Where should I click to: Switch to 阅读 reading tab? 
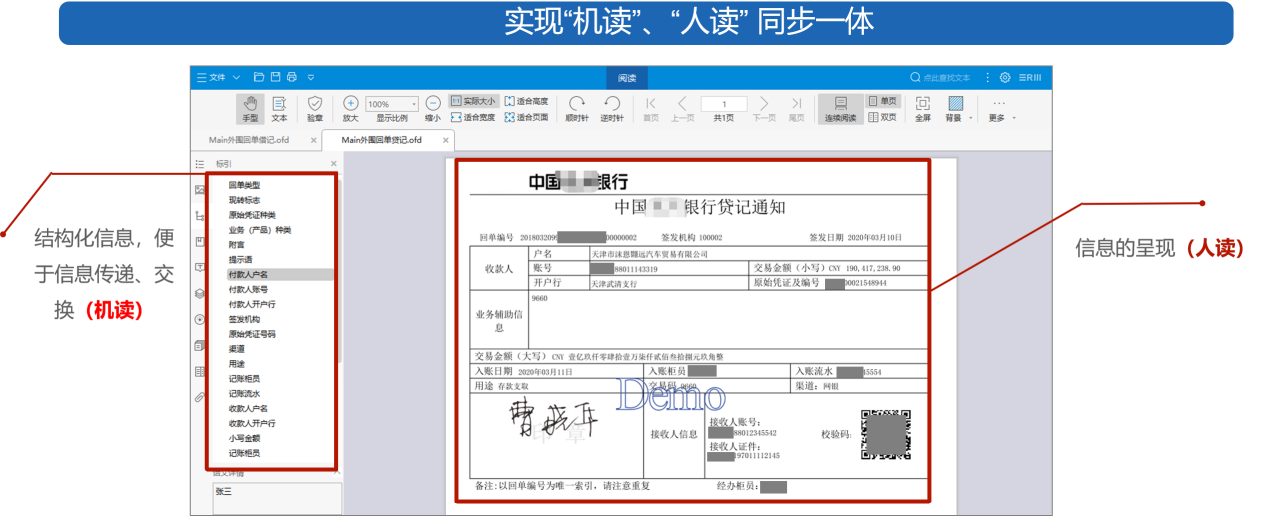(627, 77)
